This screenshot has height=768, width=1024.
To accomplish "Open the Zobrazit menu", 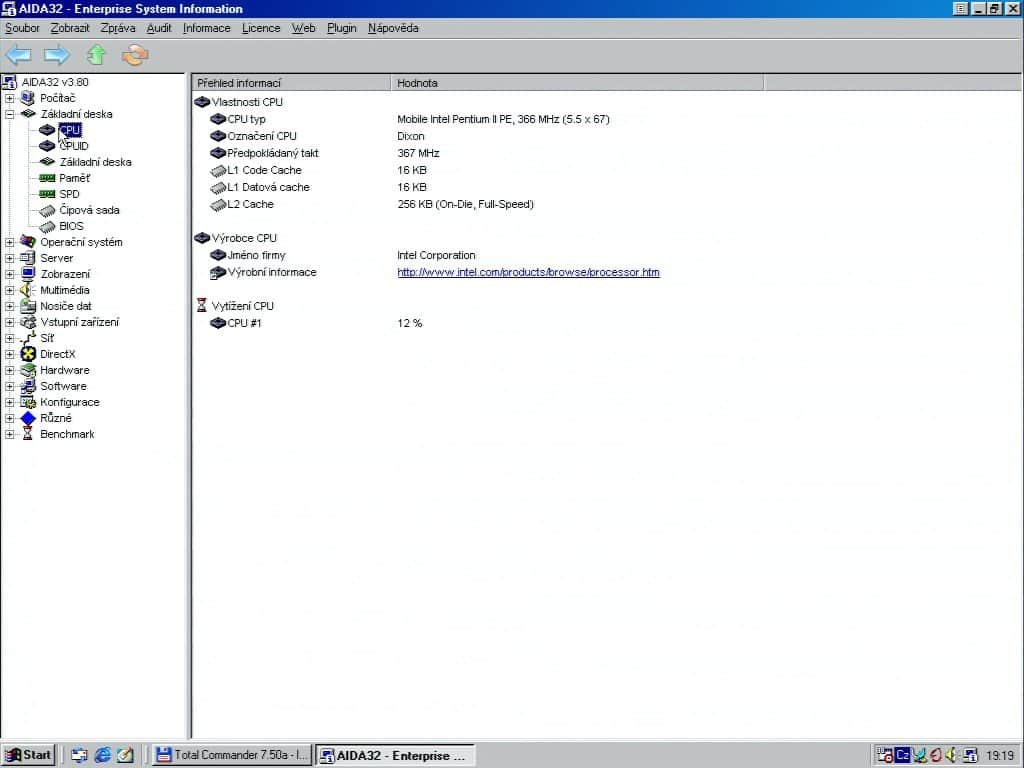I will [70, 28].
